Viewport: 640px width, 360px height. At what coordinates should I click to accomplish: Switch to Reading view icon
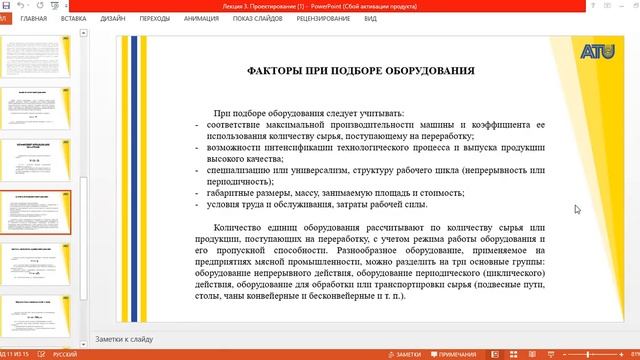coord(532,354)
